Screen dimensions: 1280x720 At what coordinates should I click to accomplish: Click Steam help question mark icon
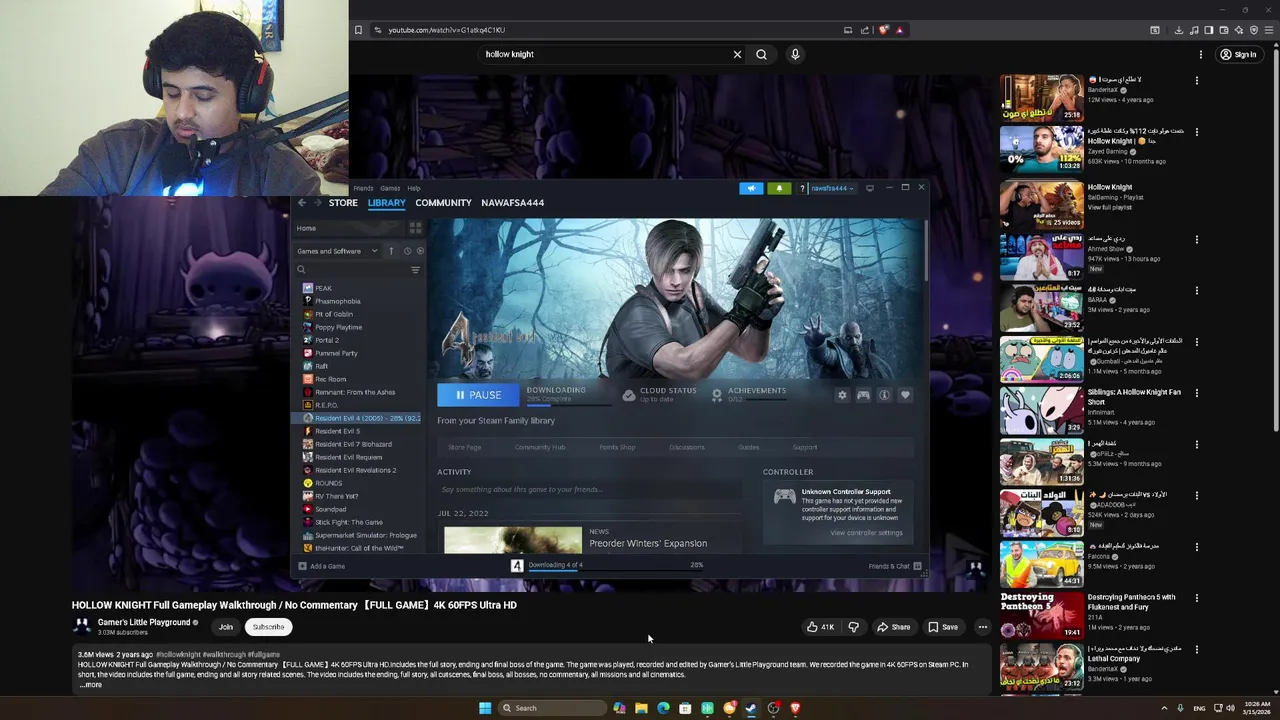click(801, 188)
